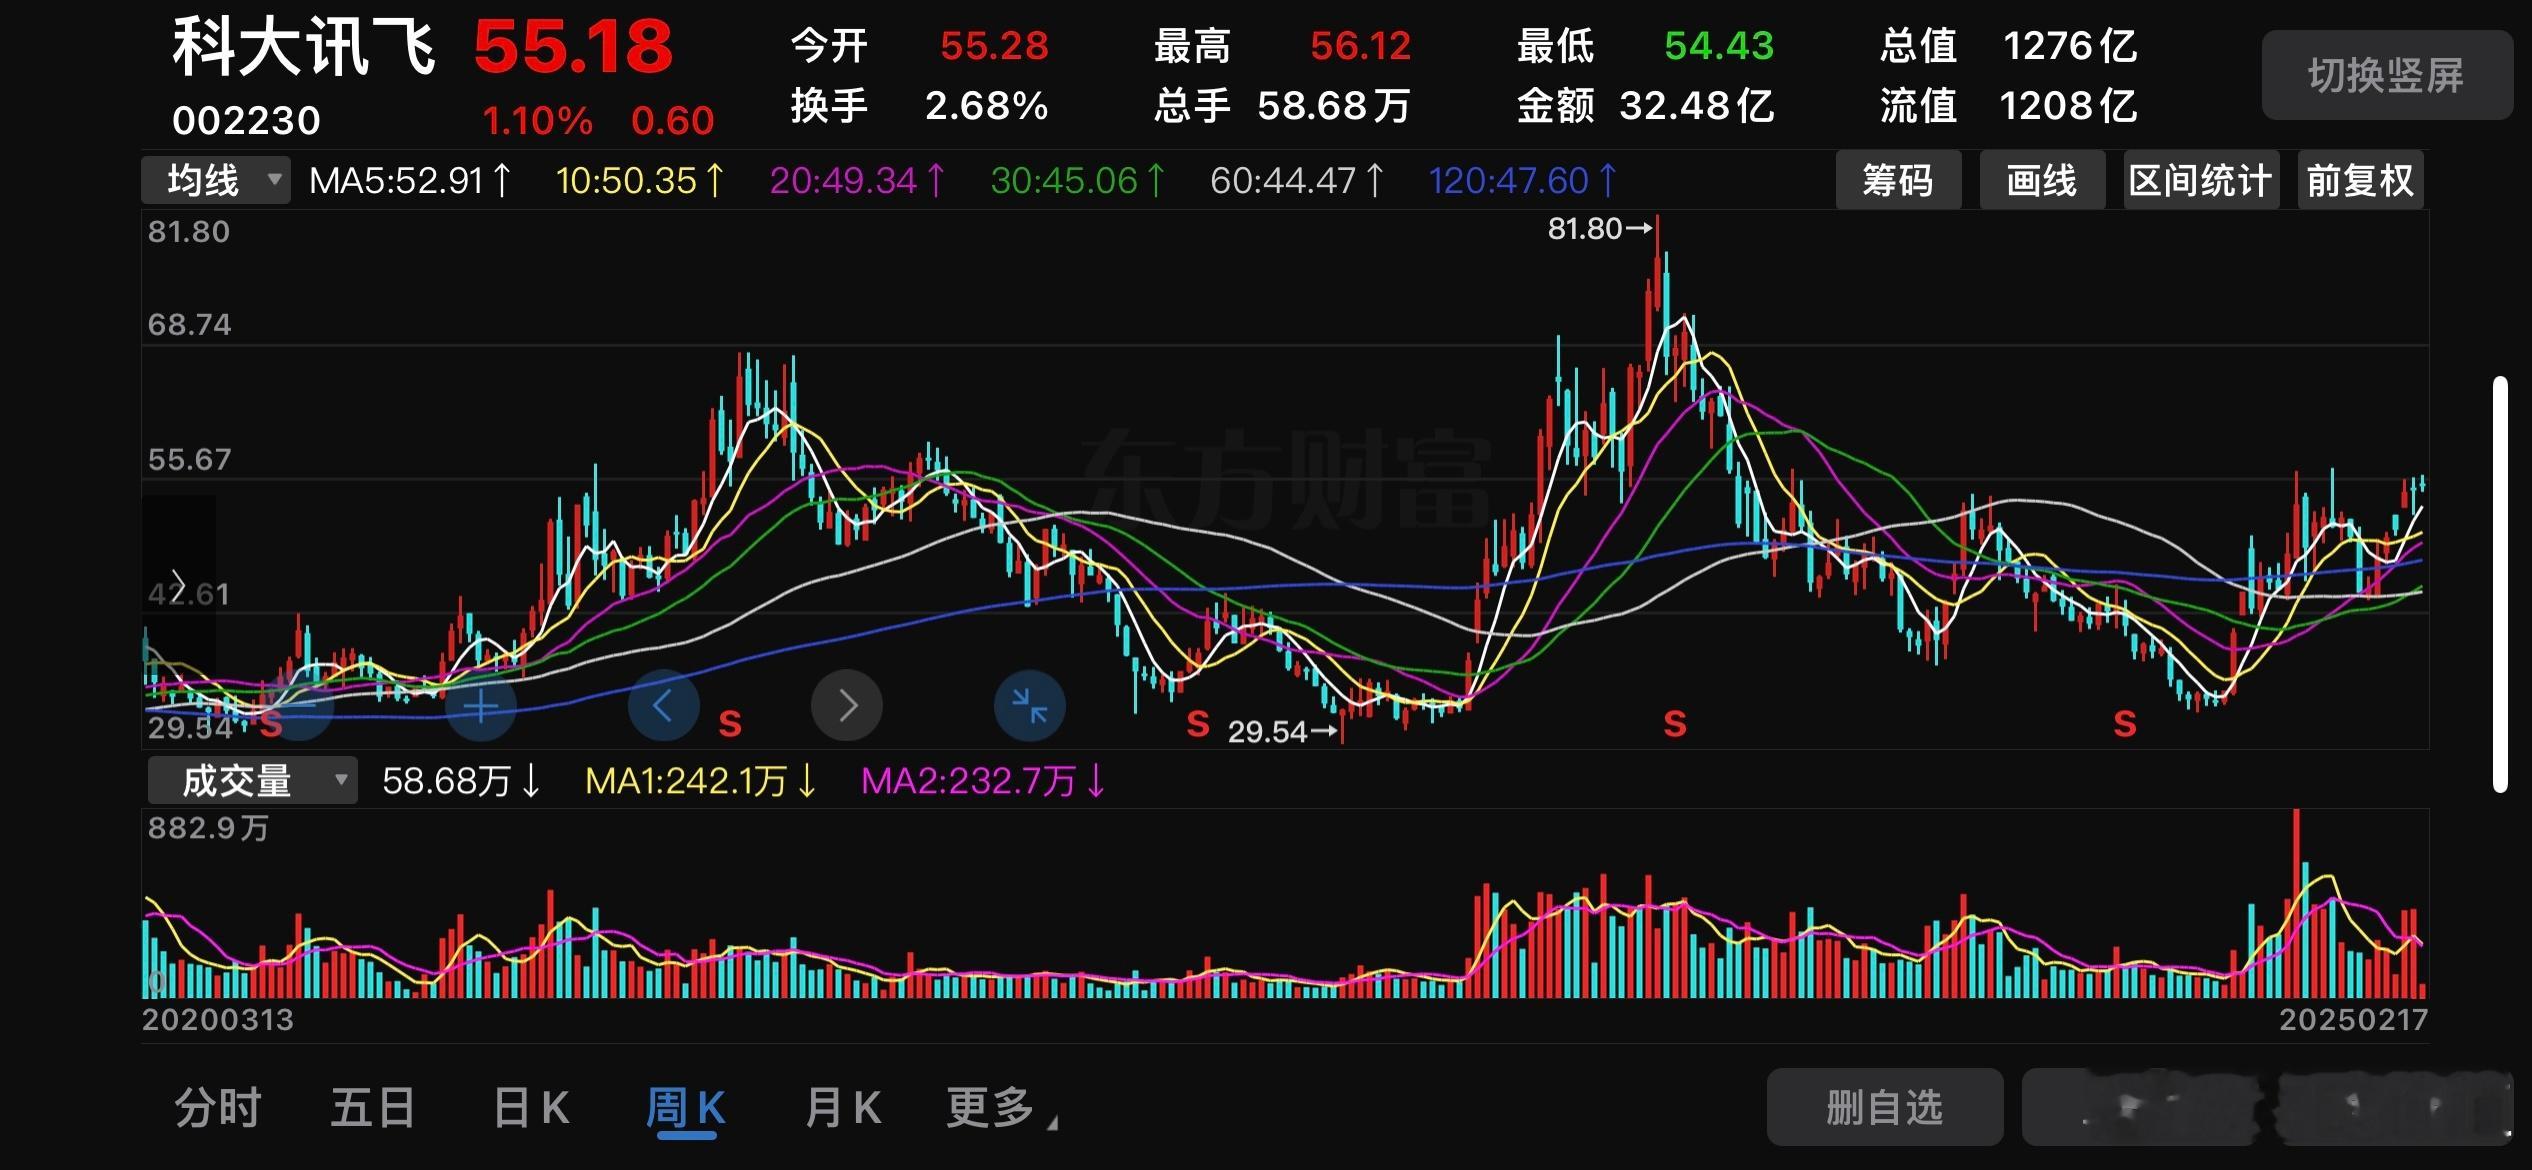Tap the 29.54 low price marker
2532x1170 pixels.
(1283, 732)
